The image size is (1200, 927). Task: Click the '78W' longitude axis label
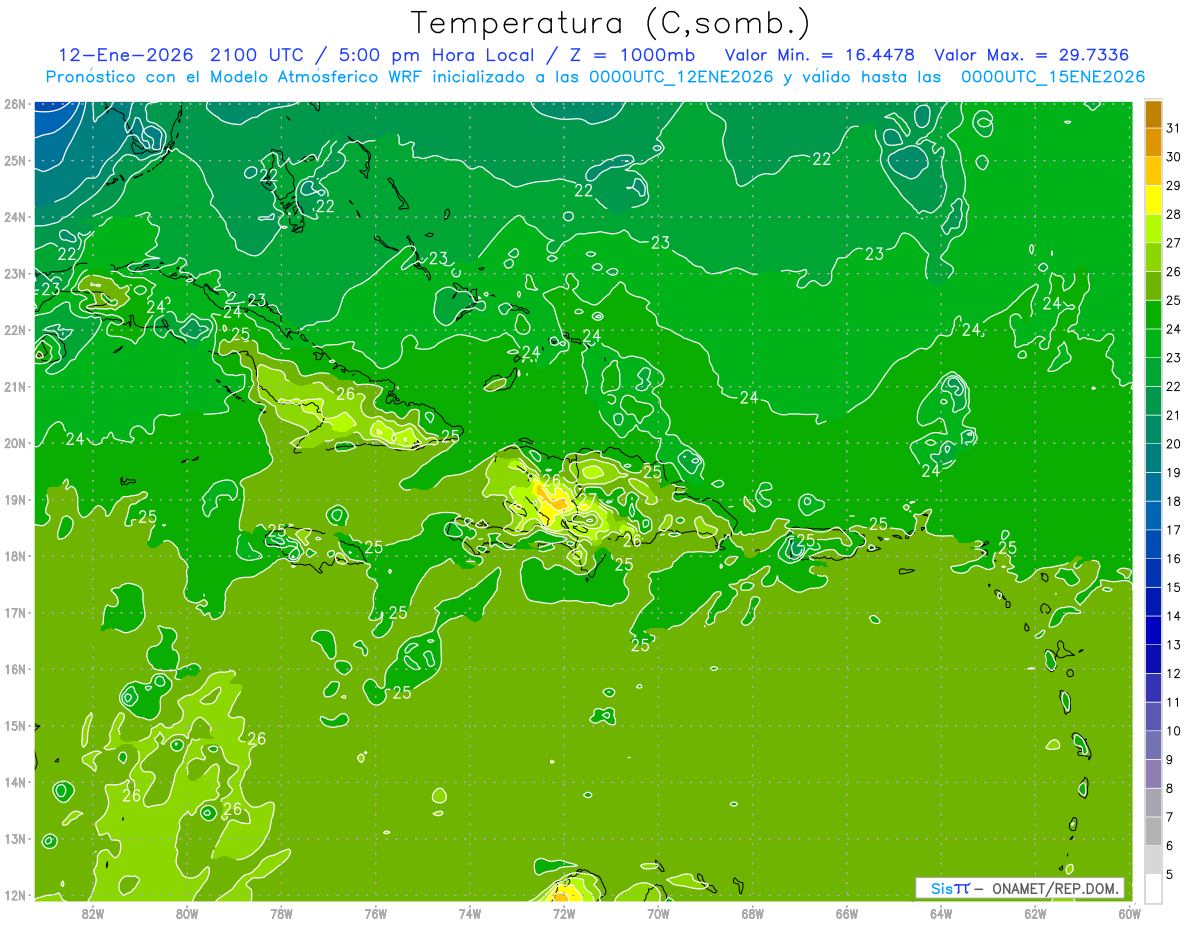click(282, 913)
